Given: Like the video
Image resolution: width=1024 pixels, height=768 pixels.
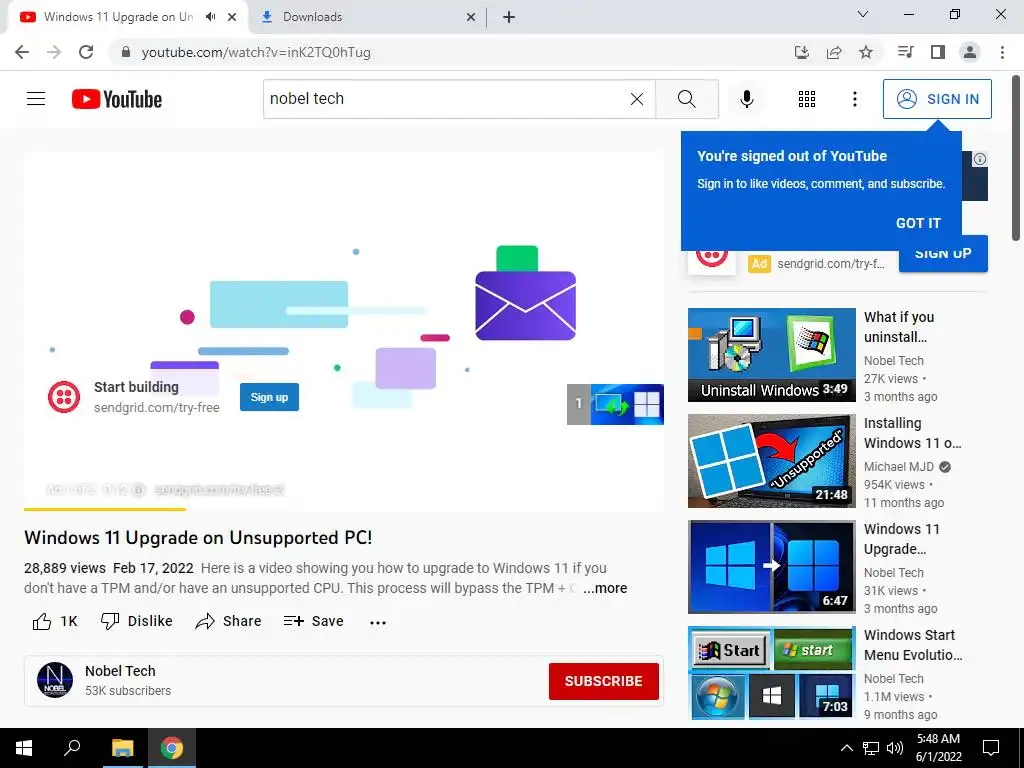Looking at the screenshot, I should [x=55, y=621].
